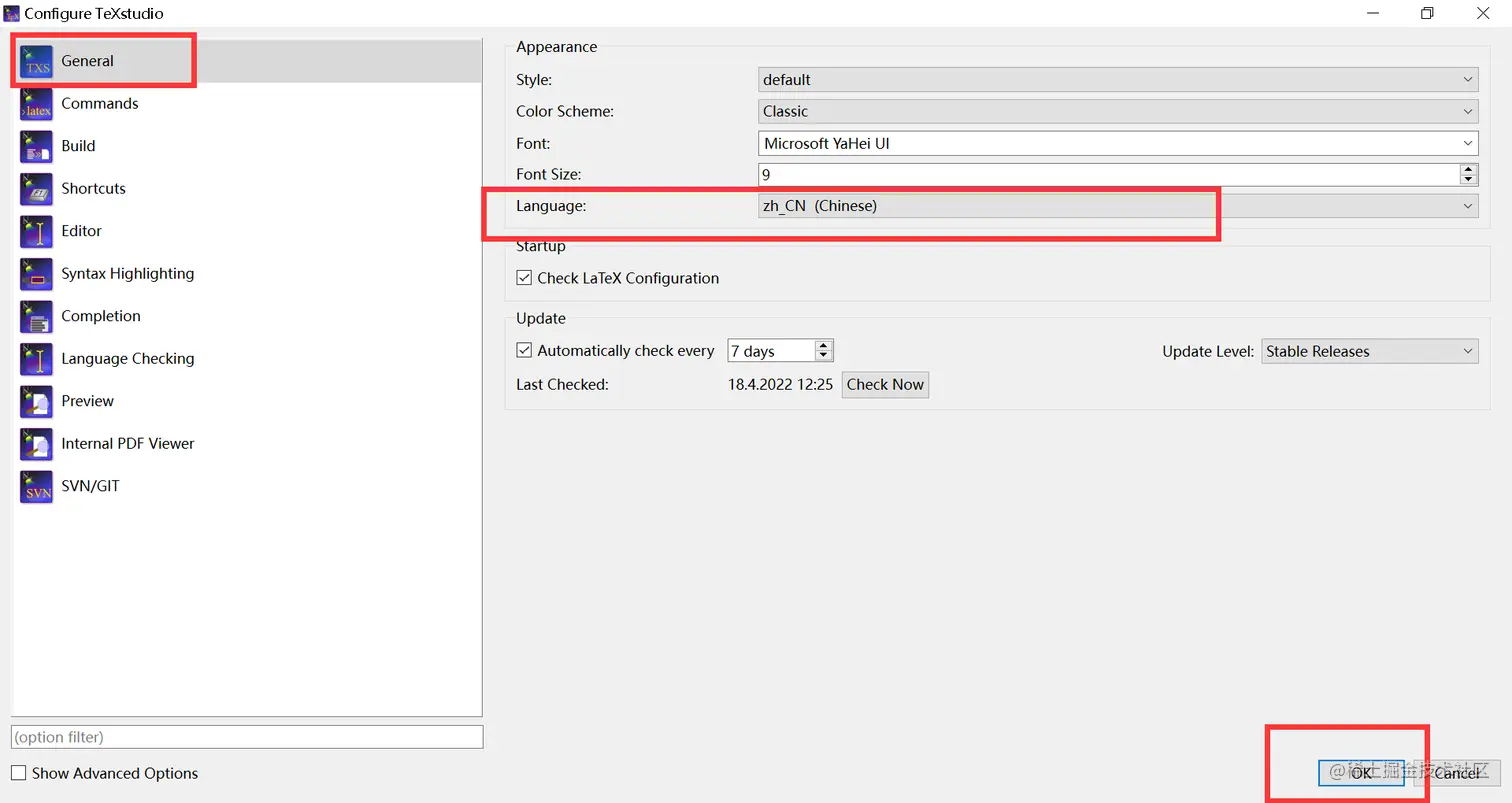The height and width of the screenshot is (803, 1512).
Task: Click the Check Now button
Action: pyautogui.click(x=885, y=384)
